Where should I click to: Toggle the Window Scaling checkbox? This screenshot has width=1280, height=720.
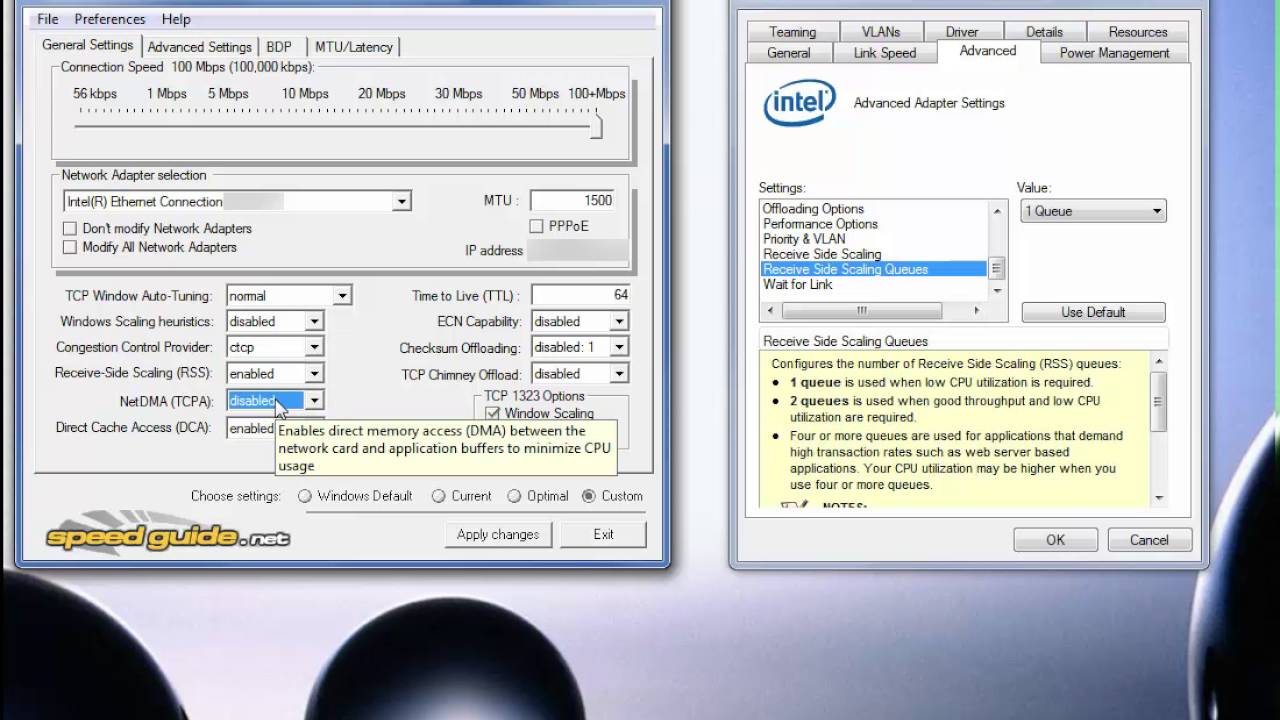click(x=492, y=413)
